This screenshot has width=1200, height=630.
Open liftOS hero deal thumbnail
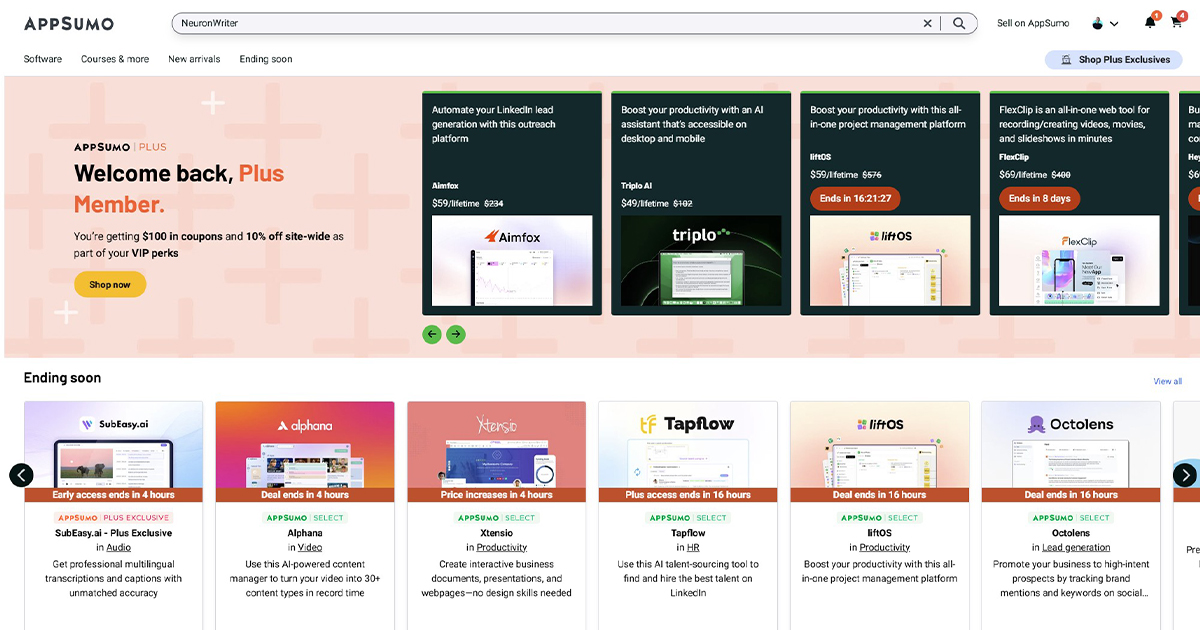890,261
